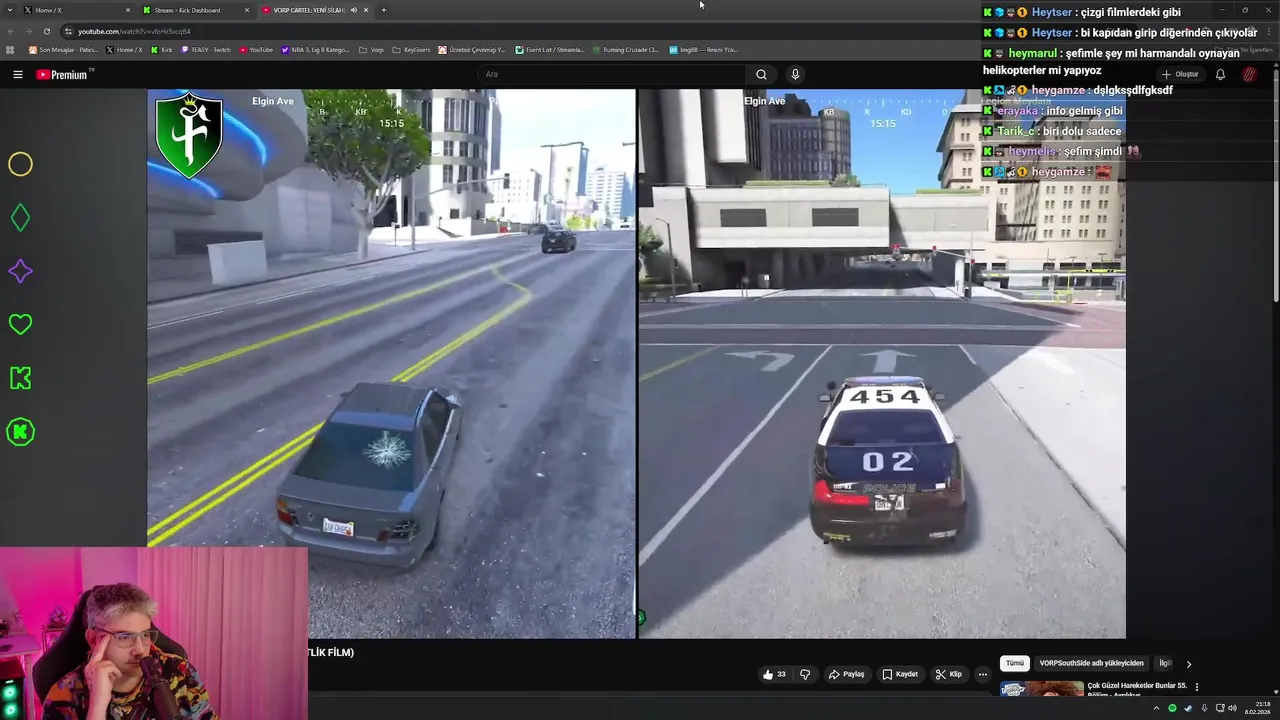The width and height of the screenshot is (1280, 720).
Task: Open taskbar clock showing 21:18
Action: pos(1258,708)
